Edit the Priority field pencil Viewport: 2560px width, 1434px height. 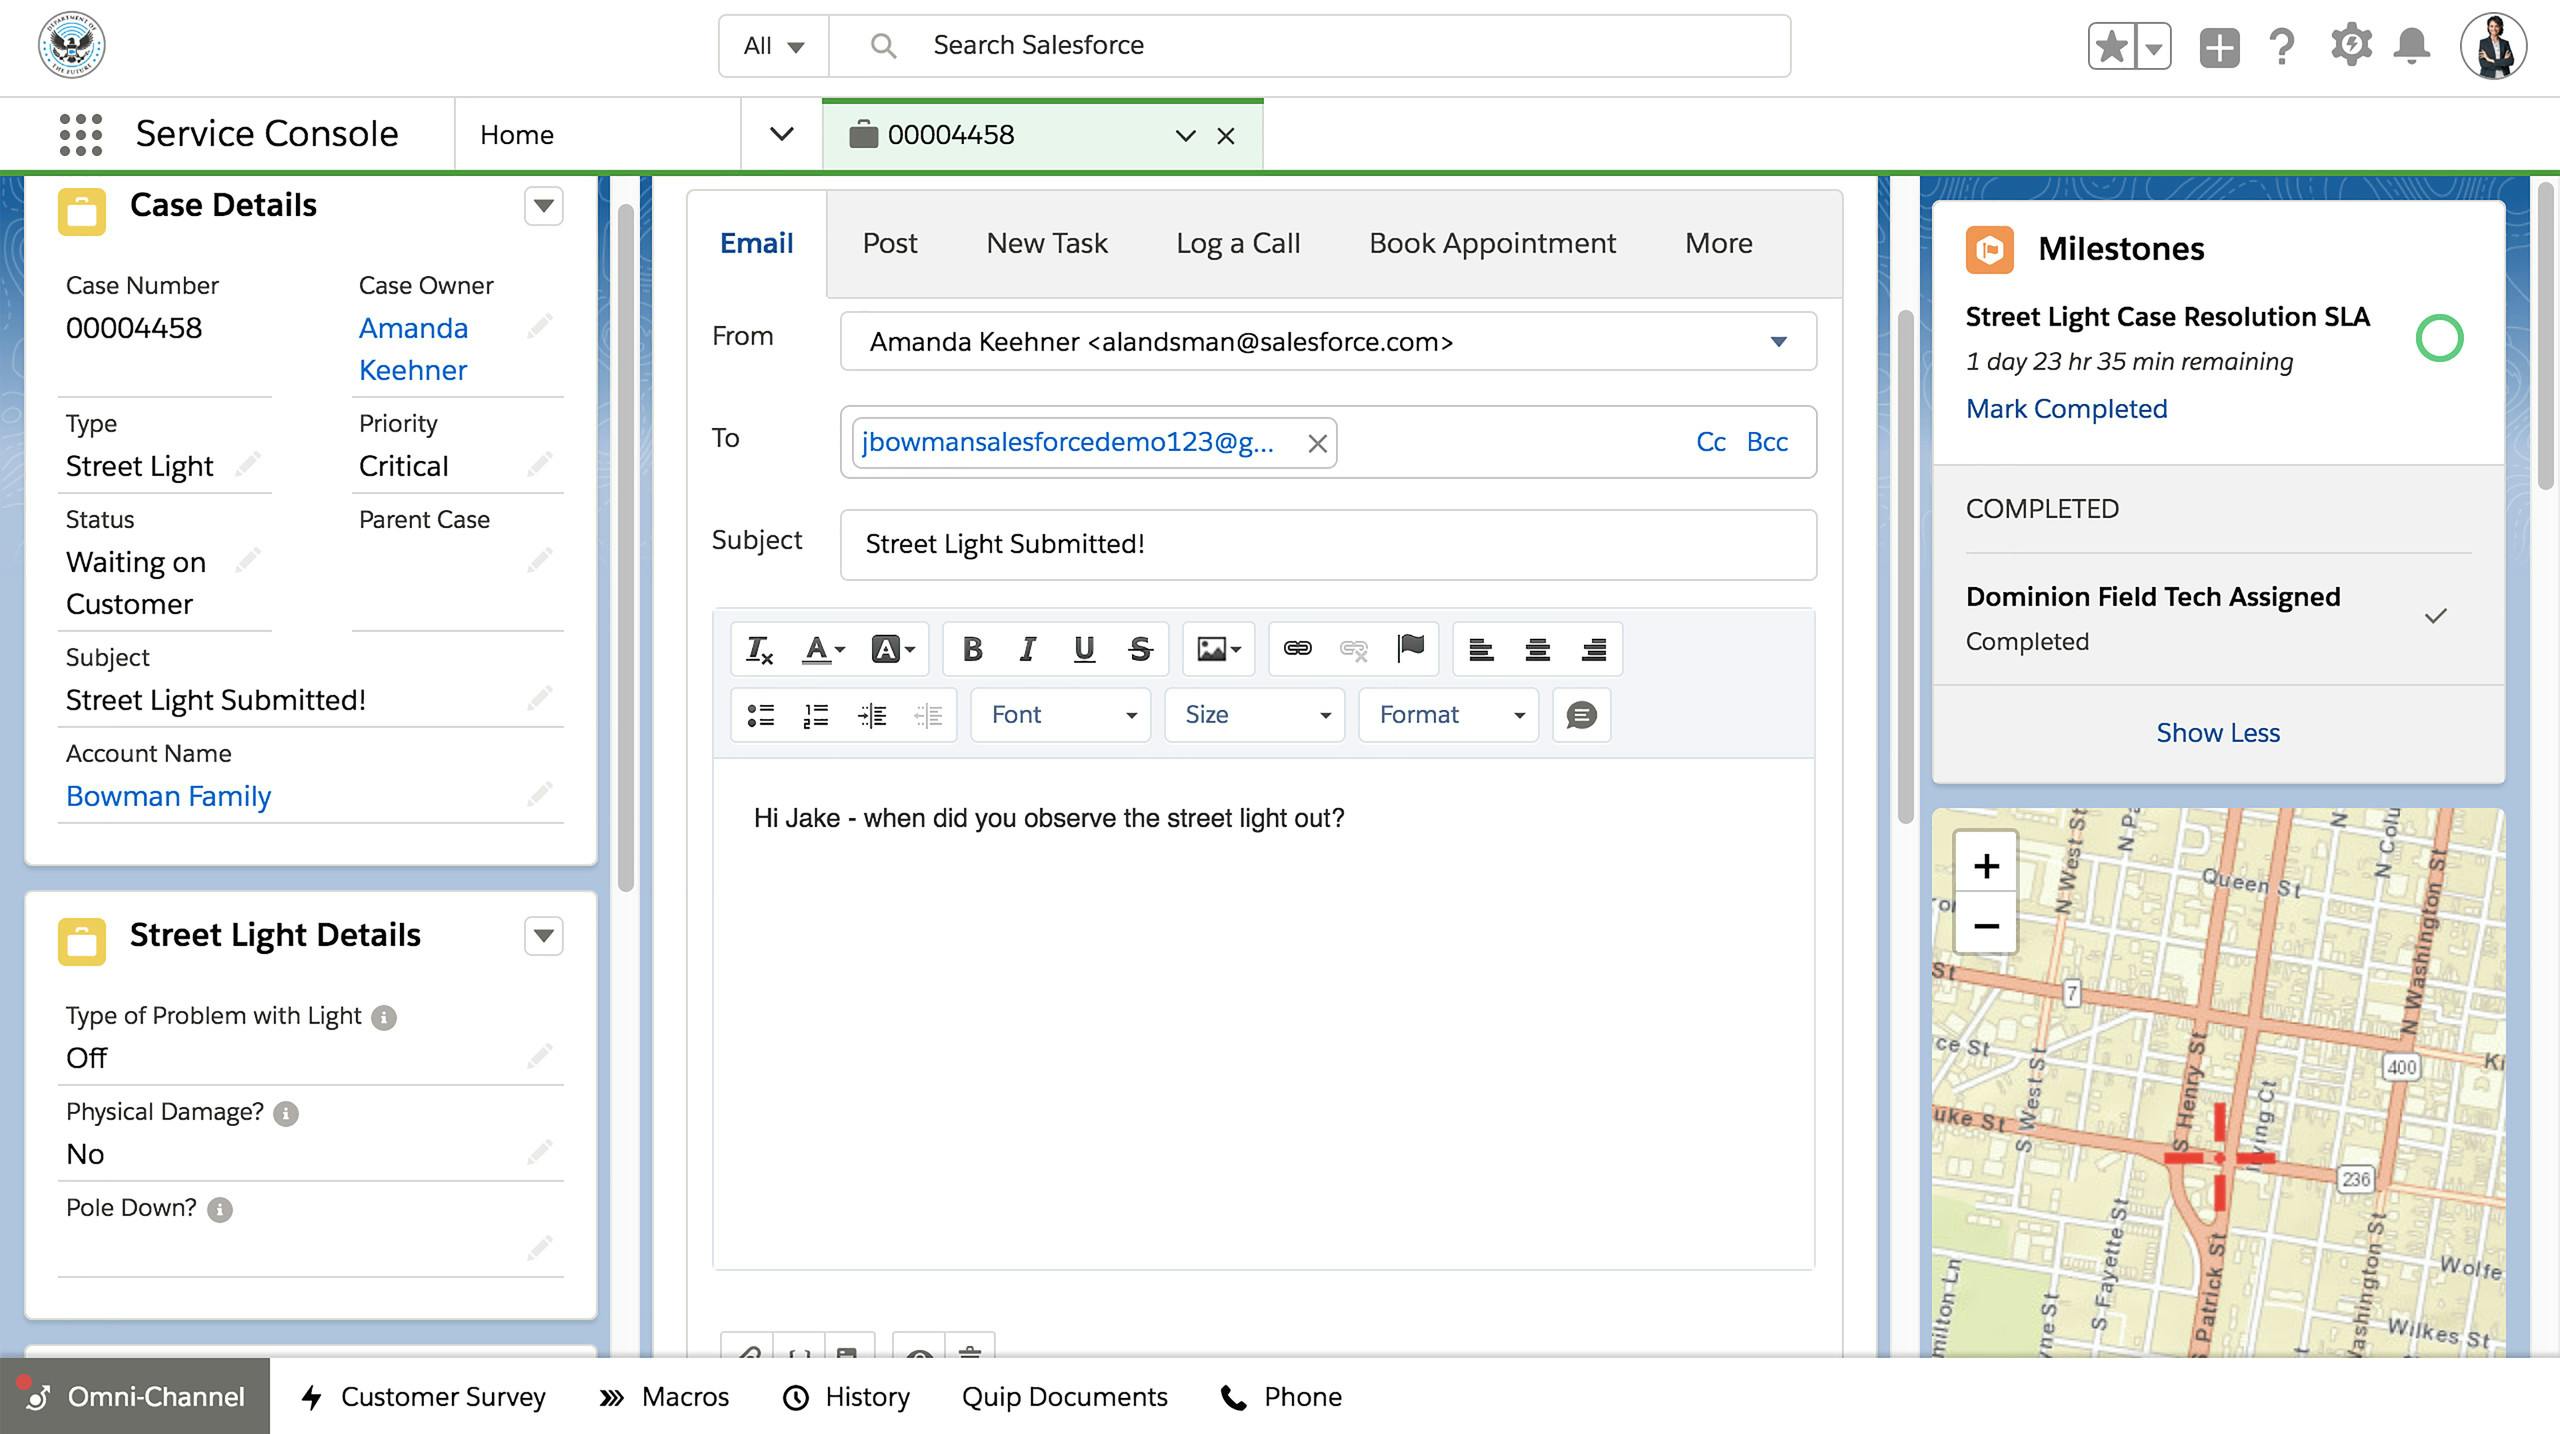540,464
